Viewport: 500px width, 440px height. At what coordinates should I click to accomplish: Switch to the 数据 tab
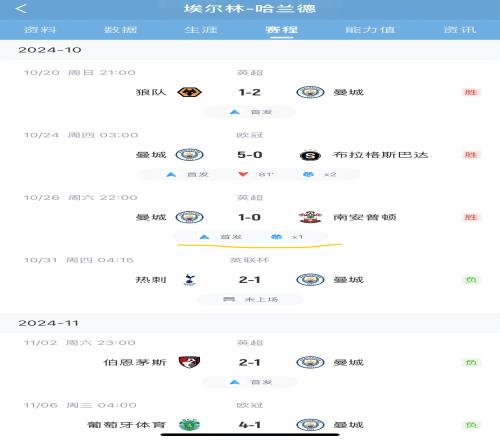(x=120, y=30)
